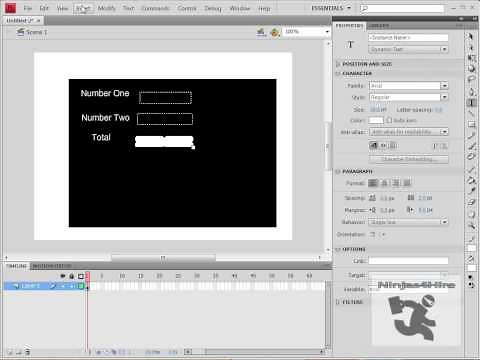Click the Edit Symbols icon above the stage
480x360 pixels.
(275, 32)
